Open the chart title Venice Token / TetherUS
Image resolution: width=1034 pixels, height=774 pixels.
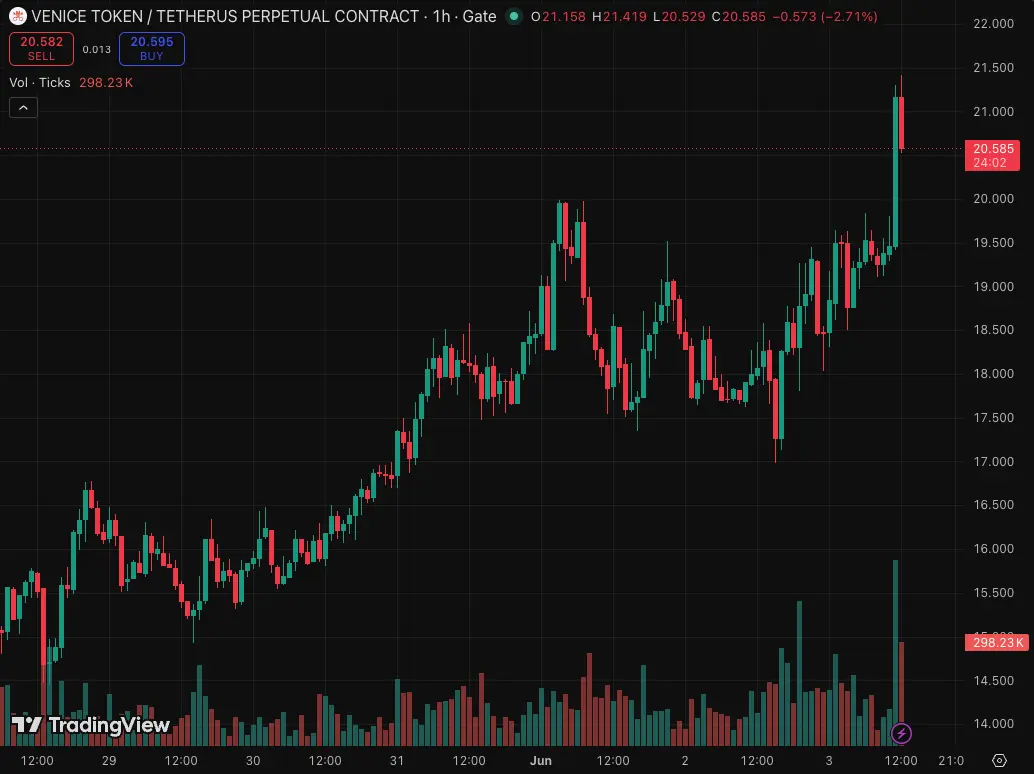coord(225,16)
